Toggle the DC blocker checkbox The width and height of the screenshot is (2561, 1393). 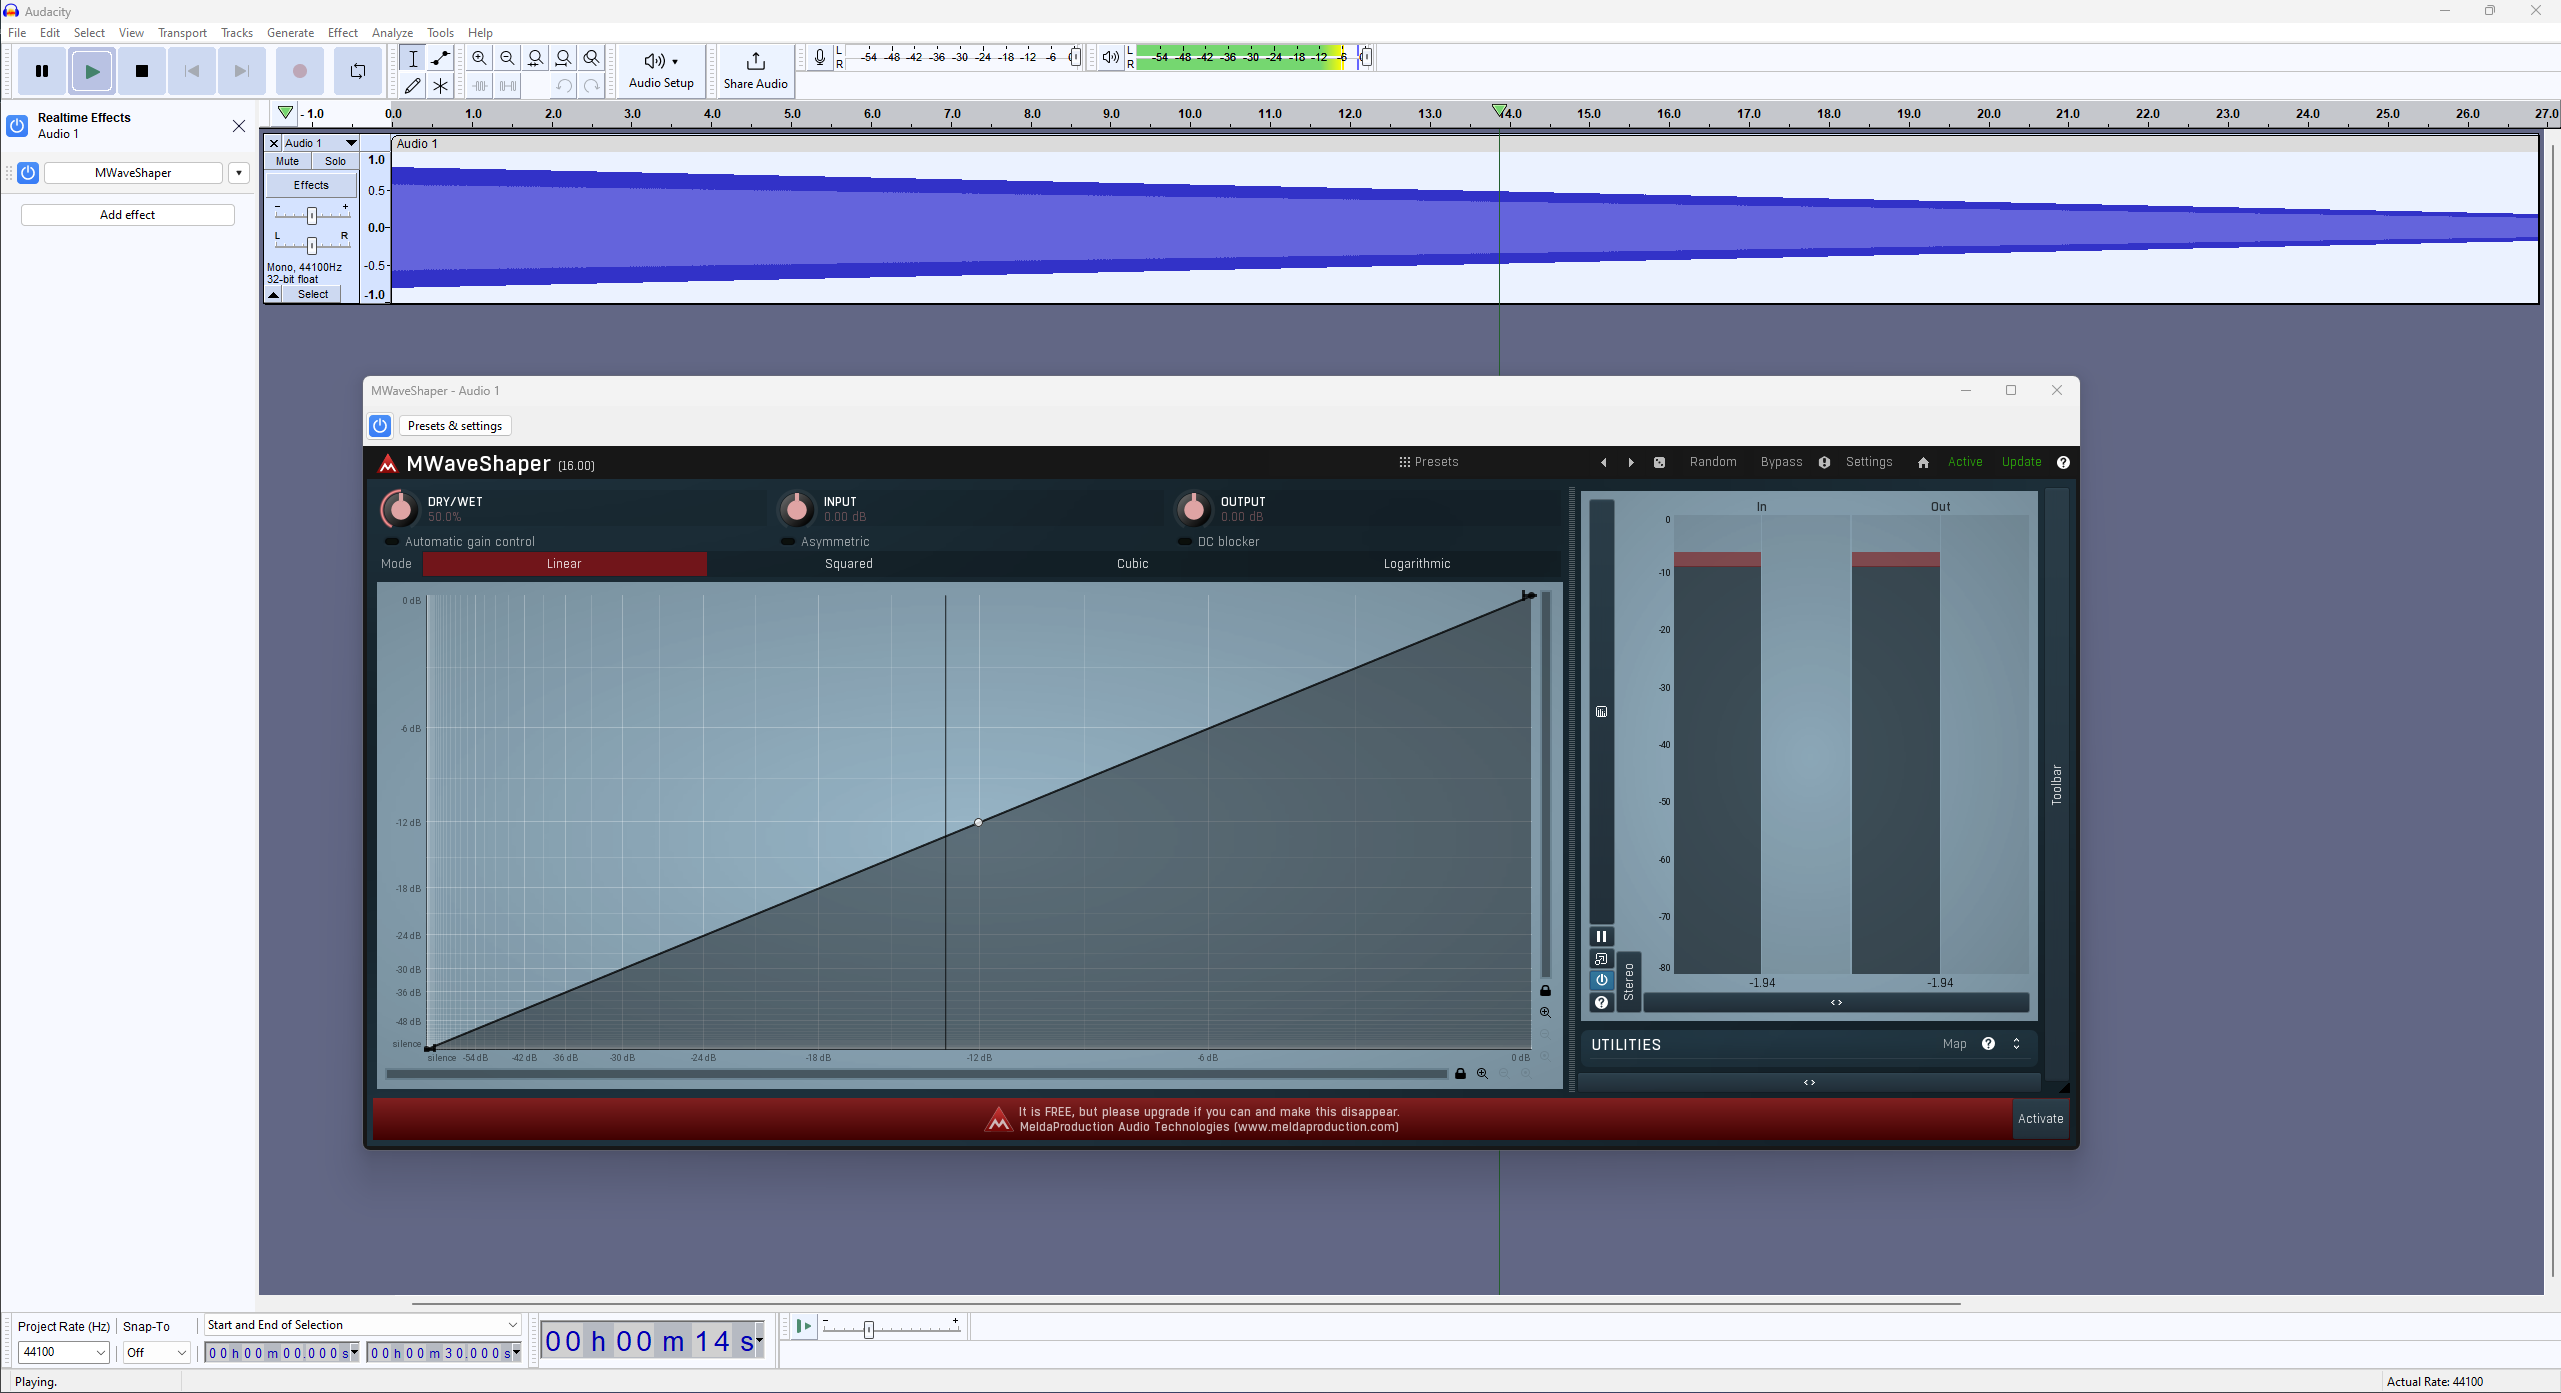point(1186,541)
